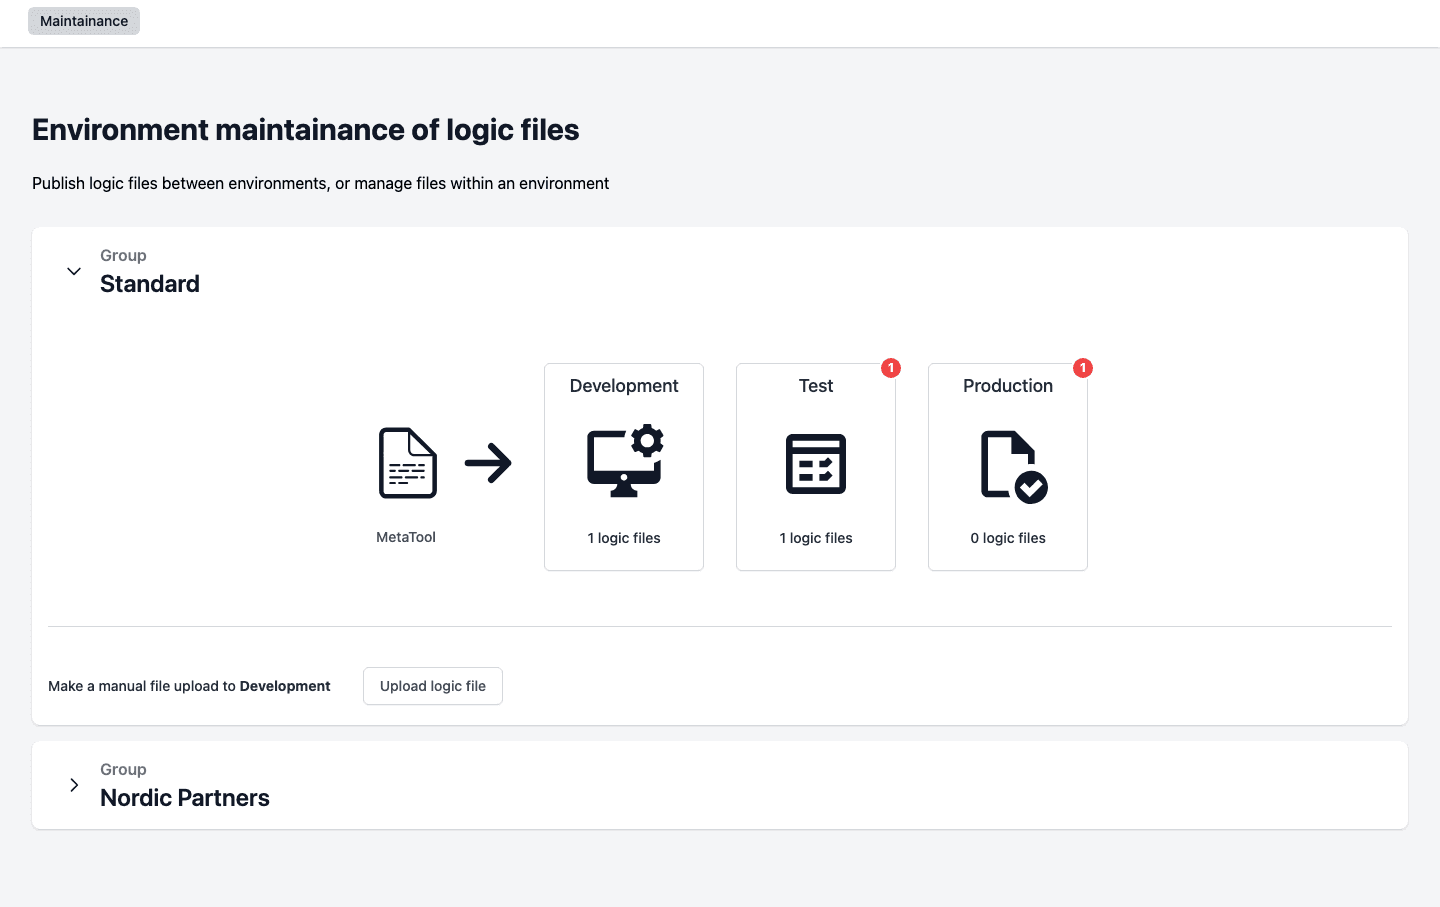Select the Production environment title
Screen dimensions: 1440x907
1008,386
